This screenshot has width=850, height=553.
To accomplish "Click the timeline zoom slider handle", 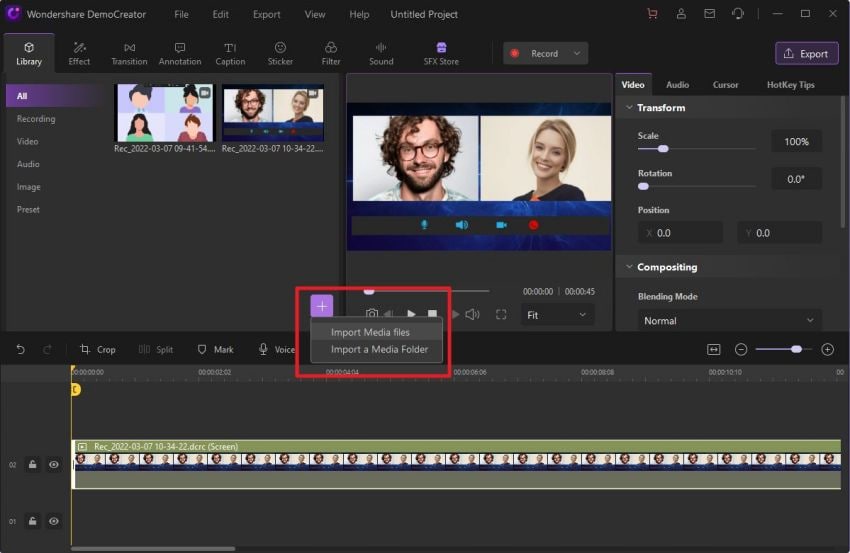I will coord(796,349).
